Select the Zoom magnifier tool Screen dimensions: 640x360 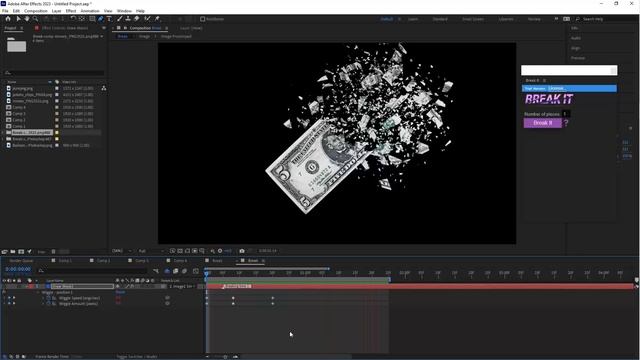click(x=36, y=19)
